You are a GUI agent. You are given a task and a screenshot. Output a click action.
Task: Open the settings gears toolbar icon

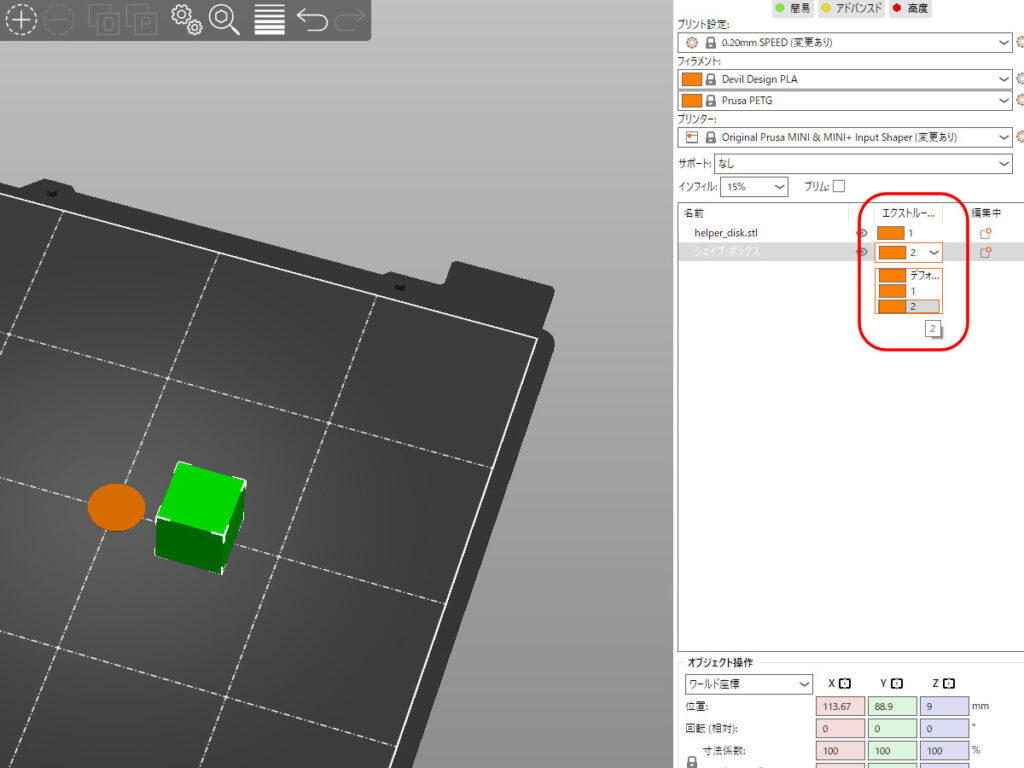(x=186, y=20)
